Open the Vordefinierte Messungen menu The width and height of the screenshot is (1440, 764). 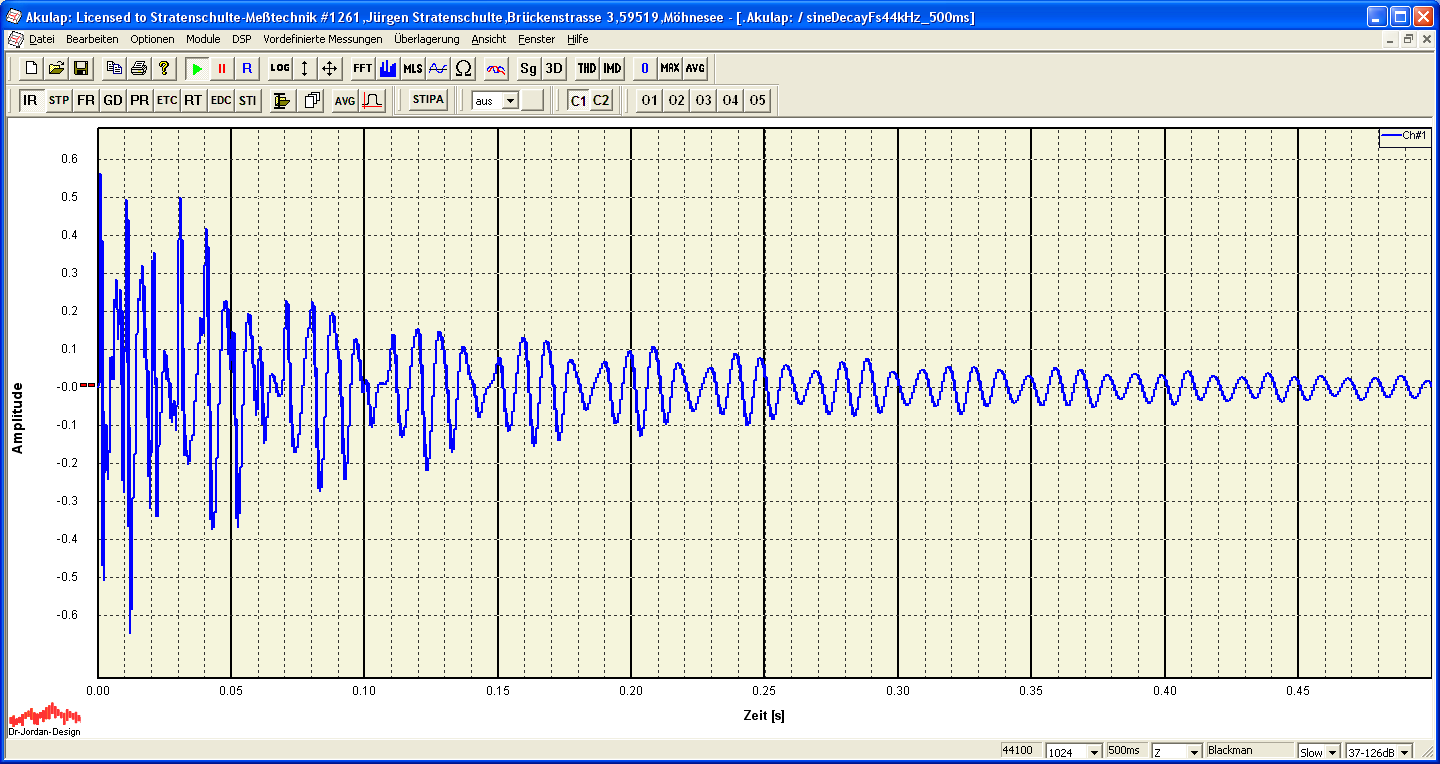click(x=323, y=39)
